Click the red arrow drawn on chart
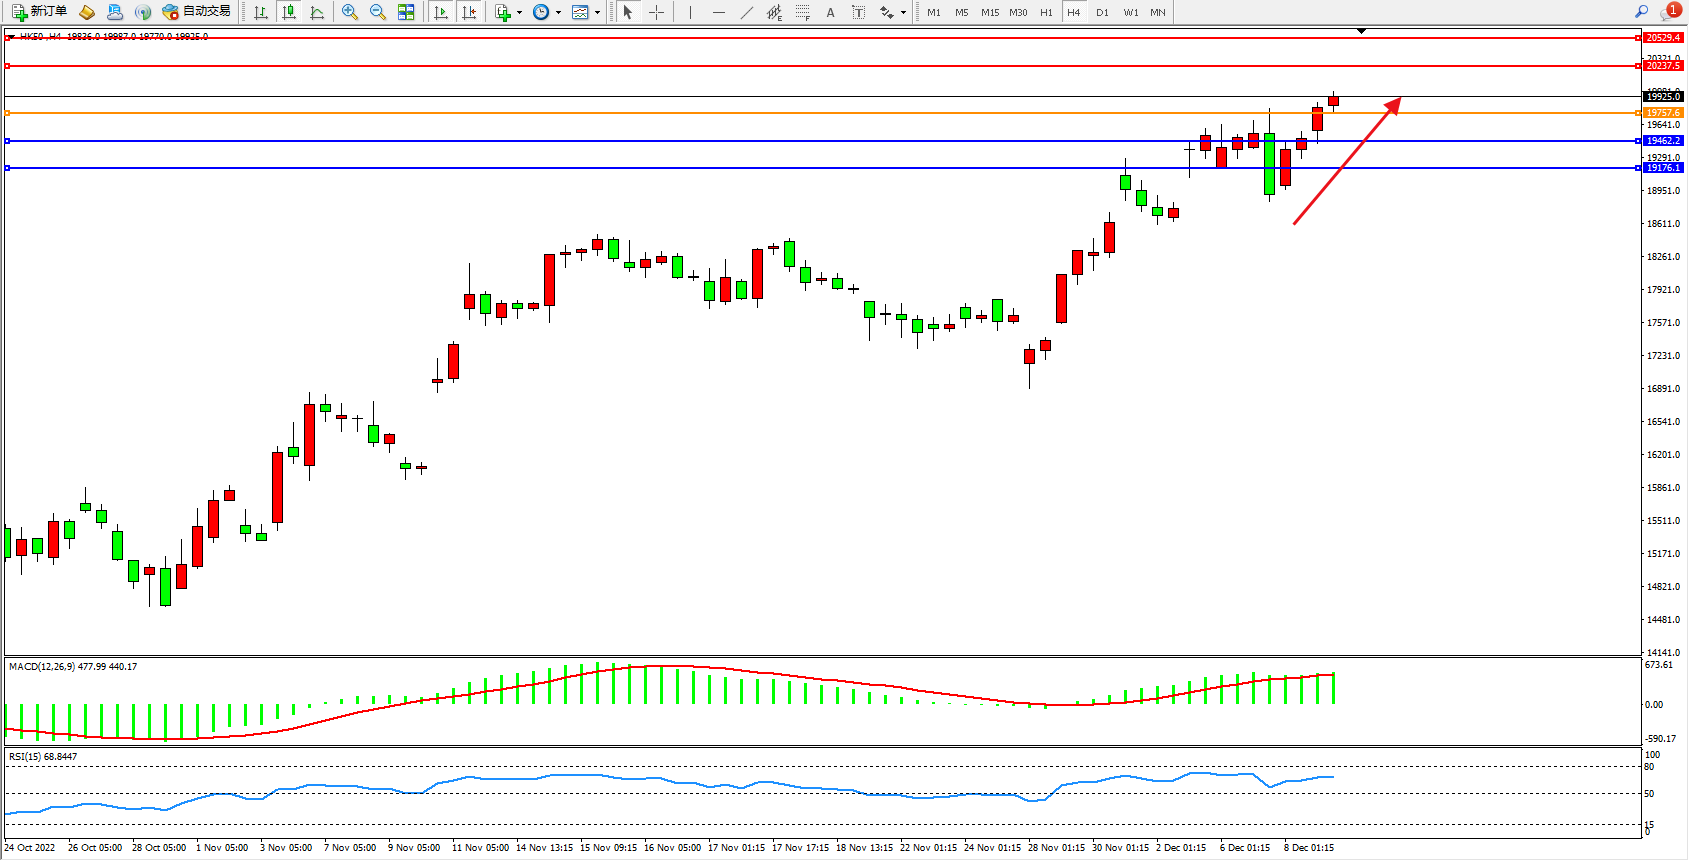Screen dimensions: 1689x861 (x=1345, y=162)
